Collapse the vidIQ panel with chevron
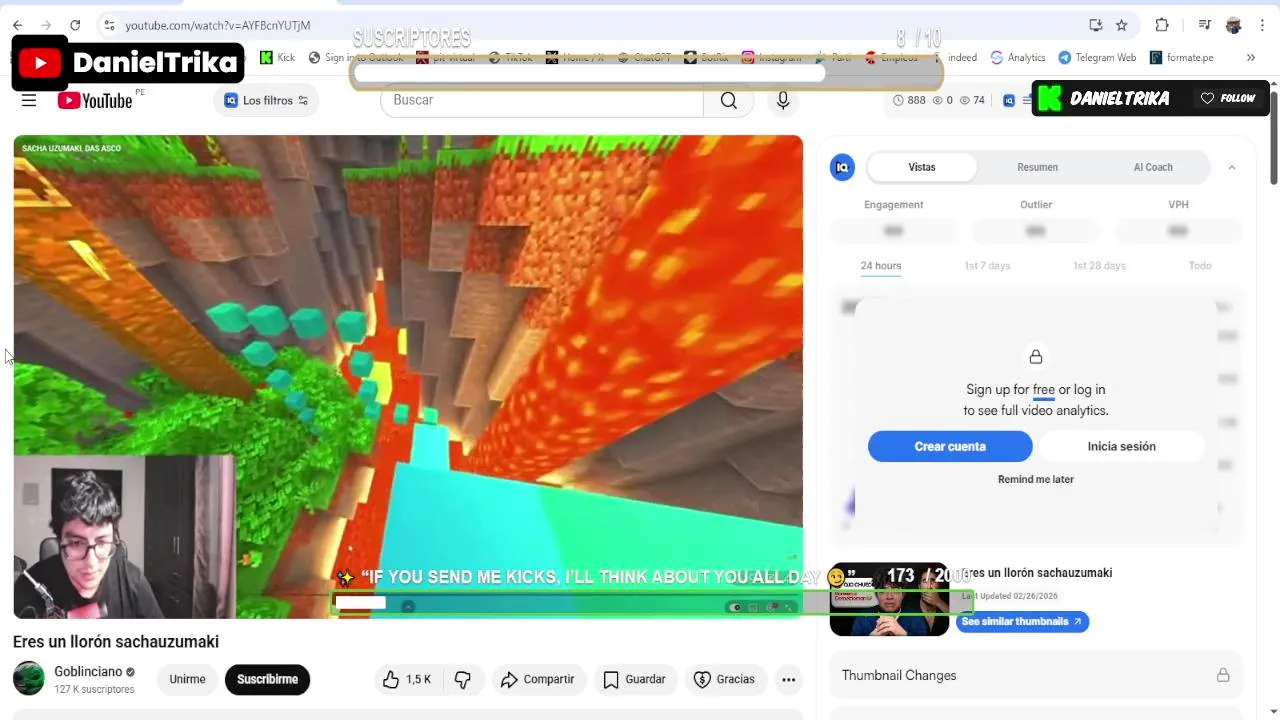Image resolution: width=1280 pixels, height=720 pixels. [x=1232, y=167]
